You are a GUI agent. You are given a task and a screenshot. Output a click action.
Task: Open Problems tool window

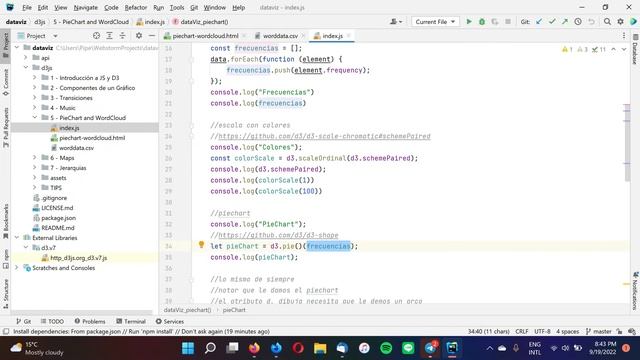(x=90, y=322)
